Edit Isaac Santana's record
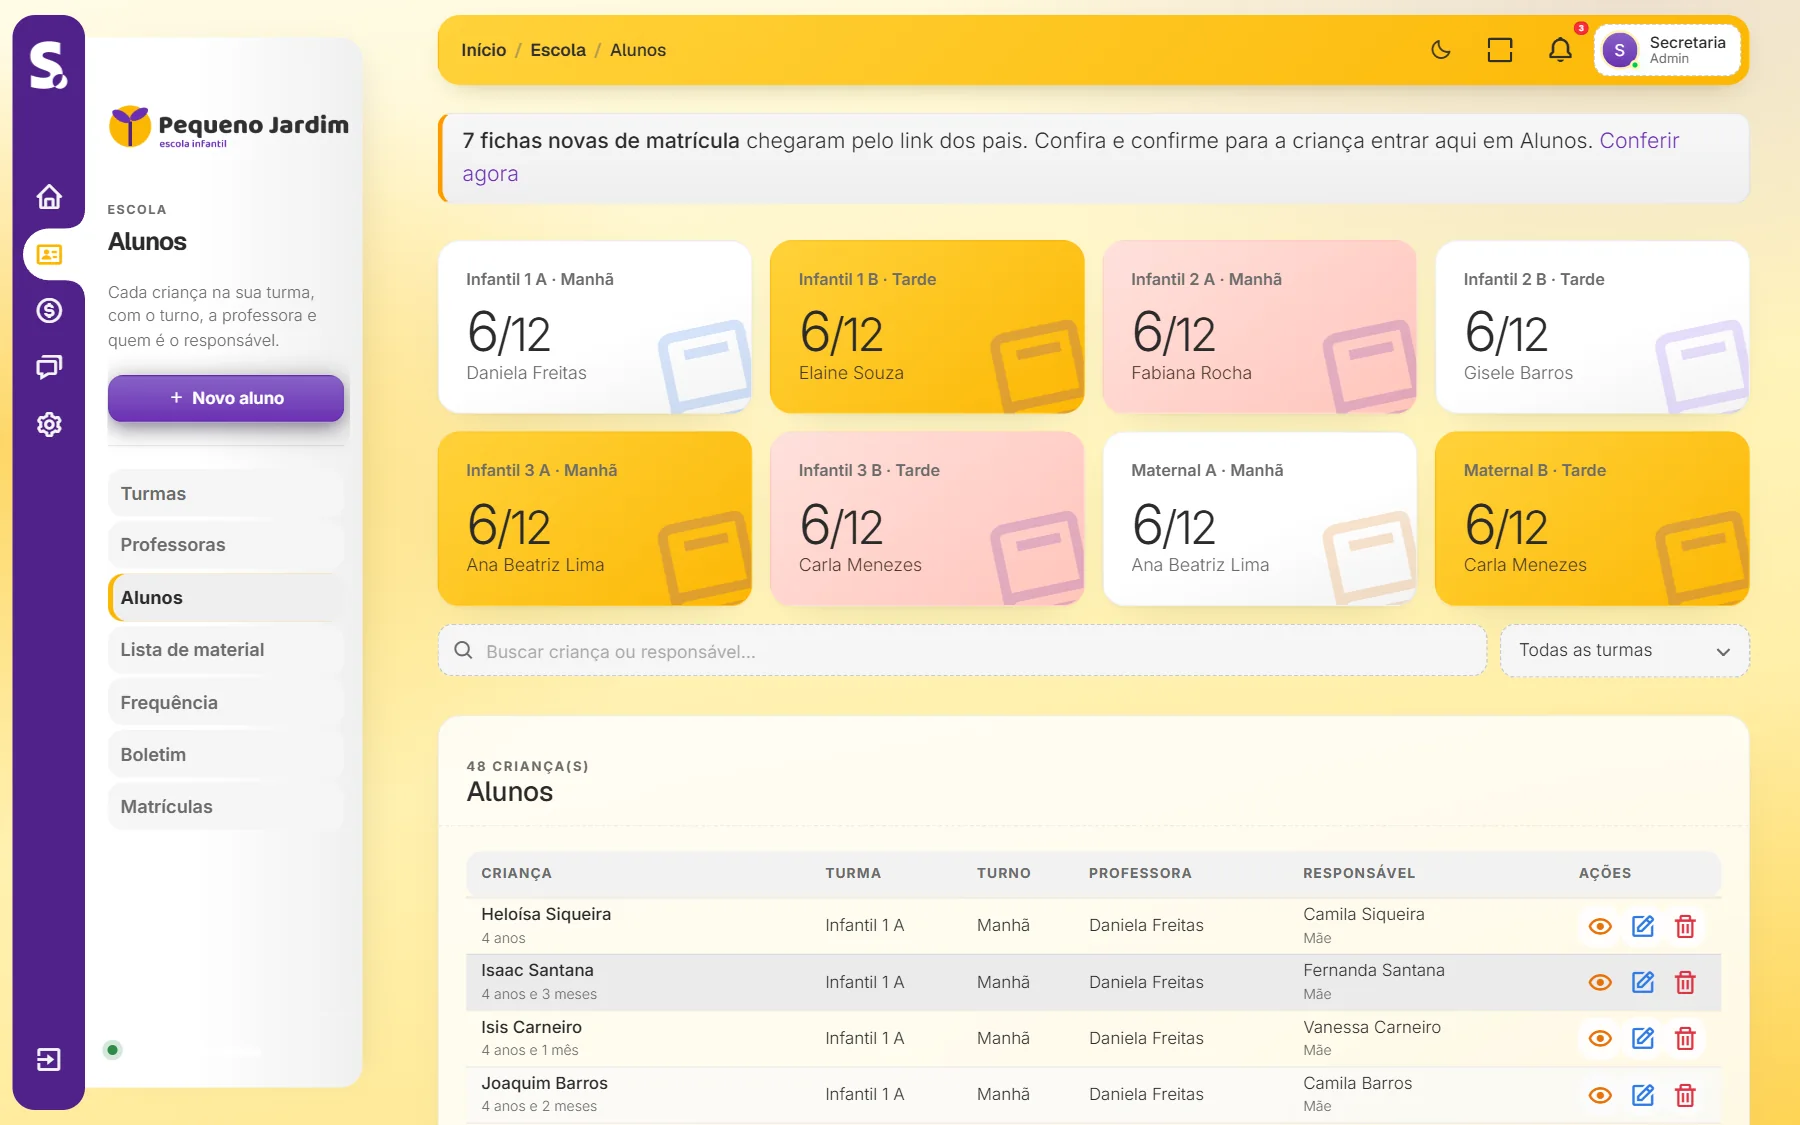Image resolution: width=1800 pixels, height=1125 pixels. (1643, 982)
